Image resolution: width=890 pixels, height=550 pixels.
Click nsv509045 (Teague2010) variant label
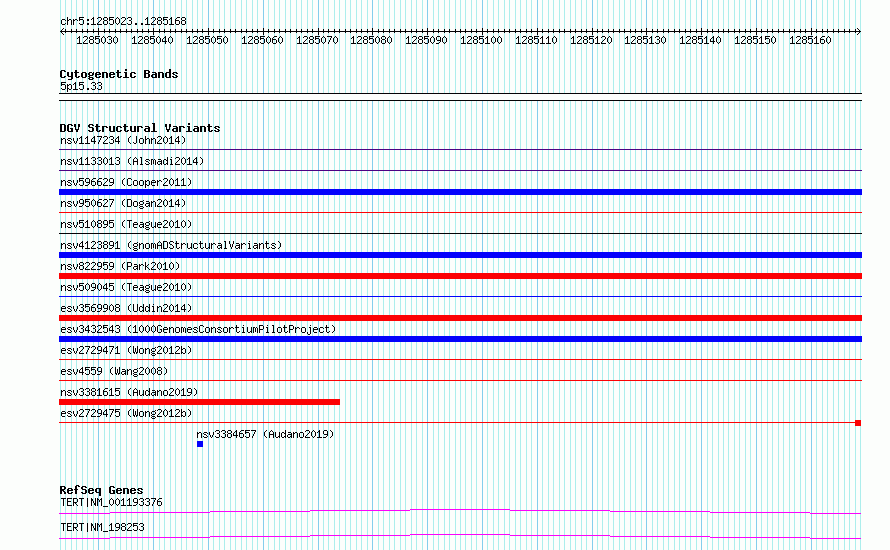(126, 287)
